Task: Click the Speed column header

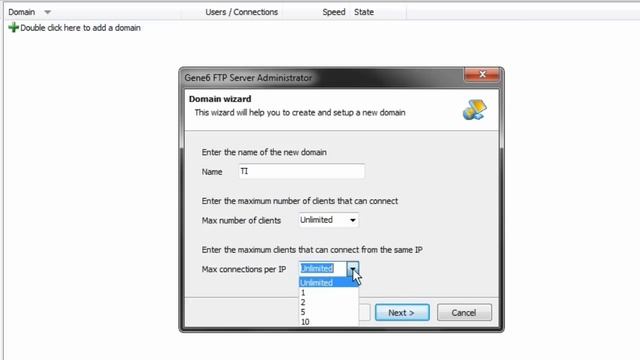Action: (333, 12)
